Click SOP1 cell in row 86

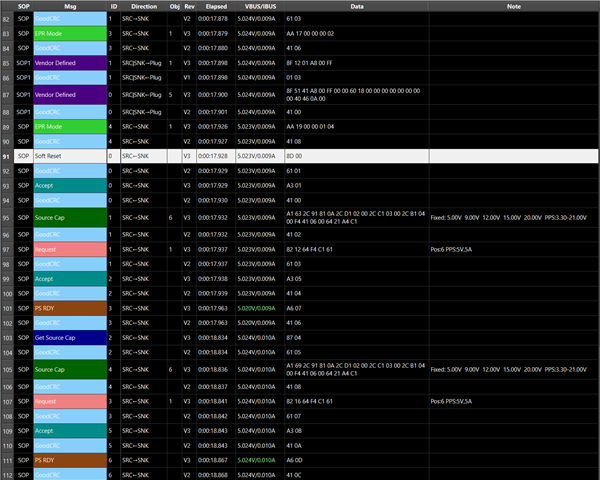[23, 78]
